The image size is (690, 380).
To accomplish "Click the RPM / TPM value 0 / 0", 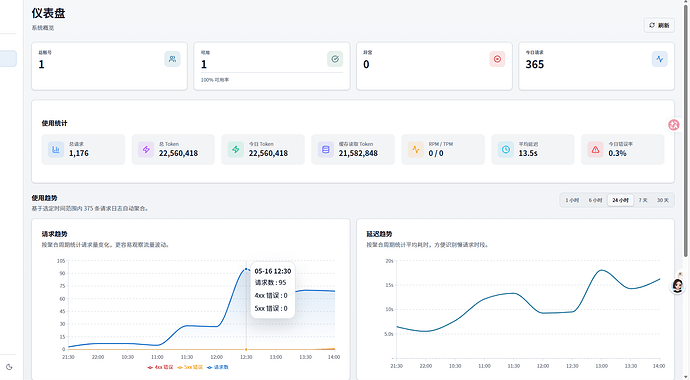I will 436,153.
